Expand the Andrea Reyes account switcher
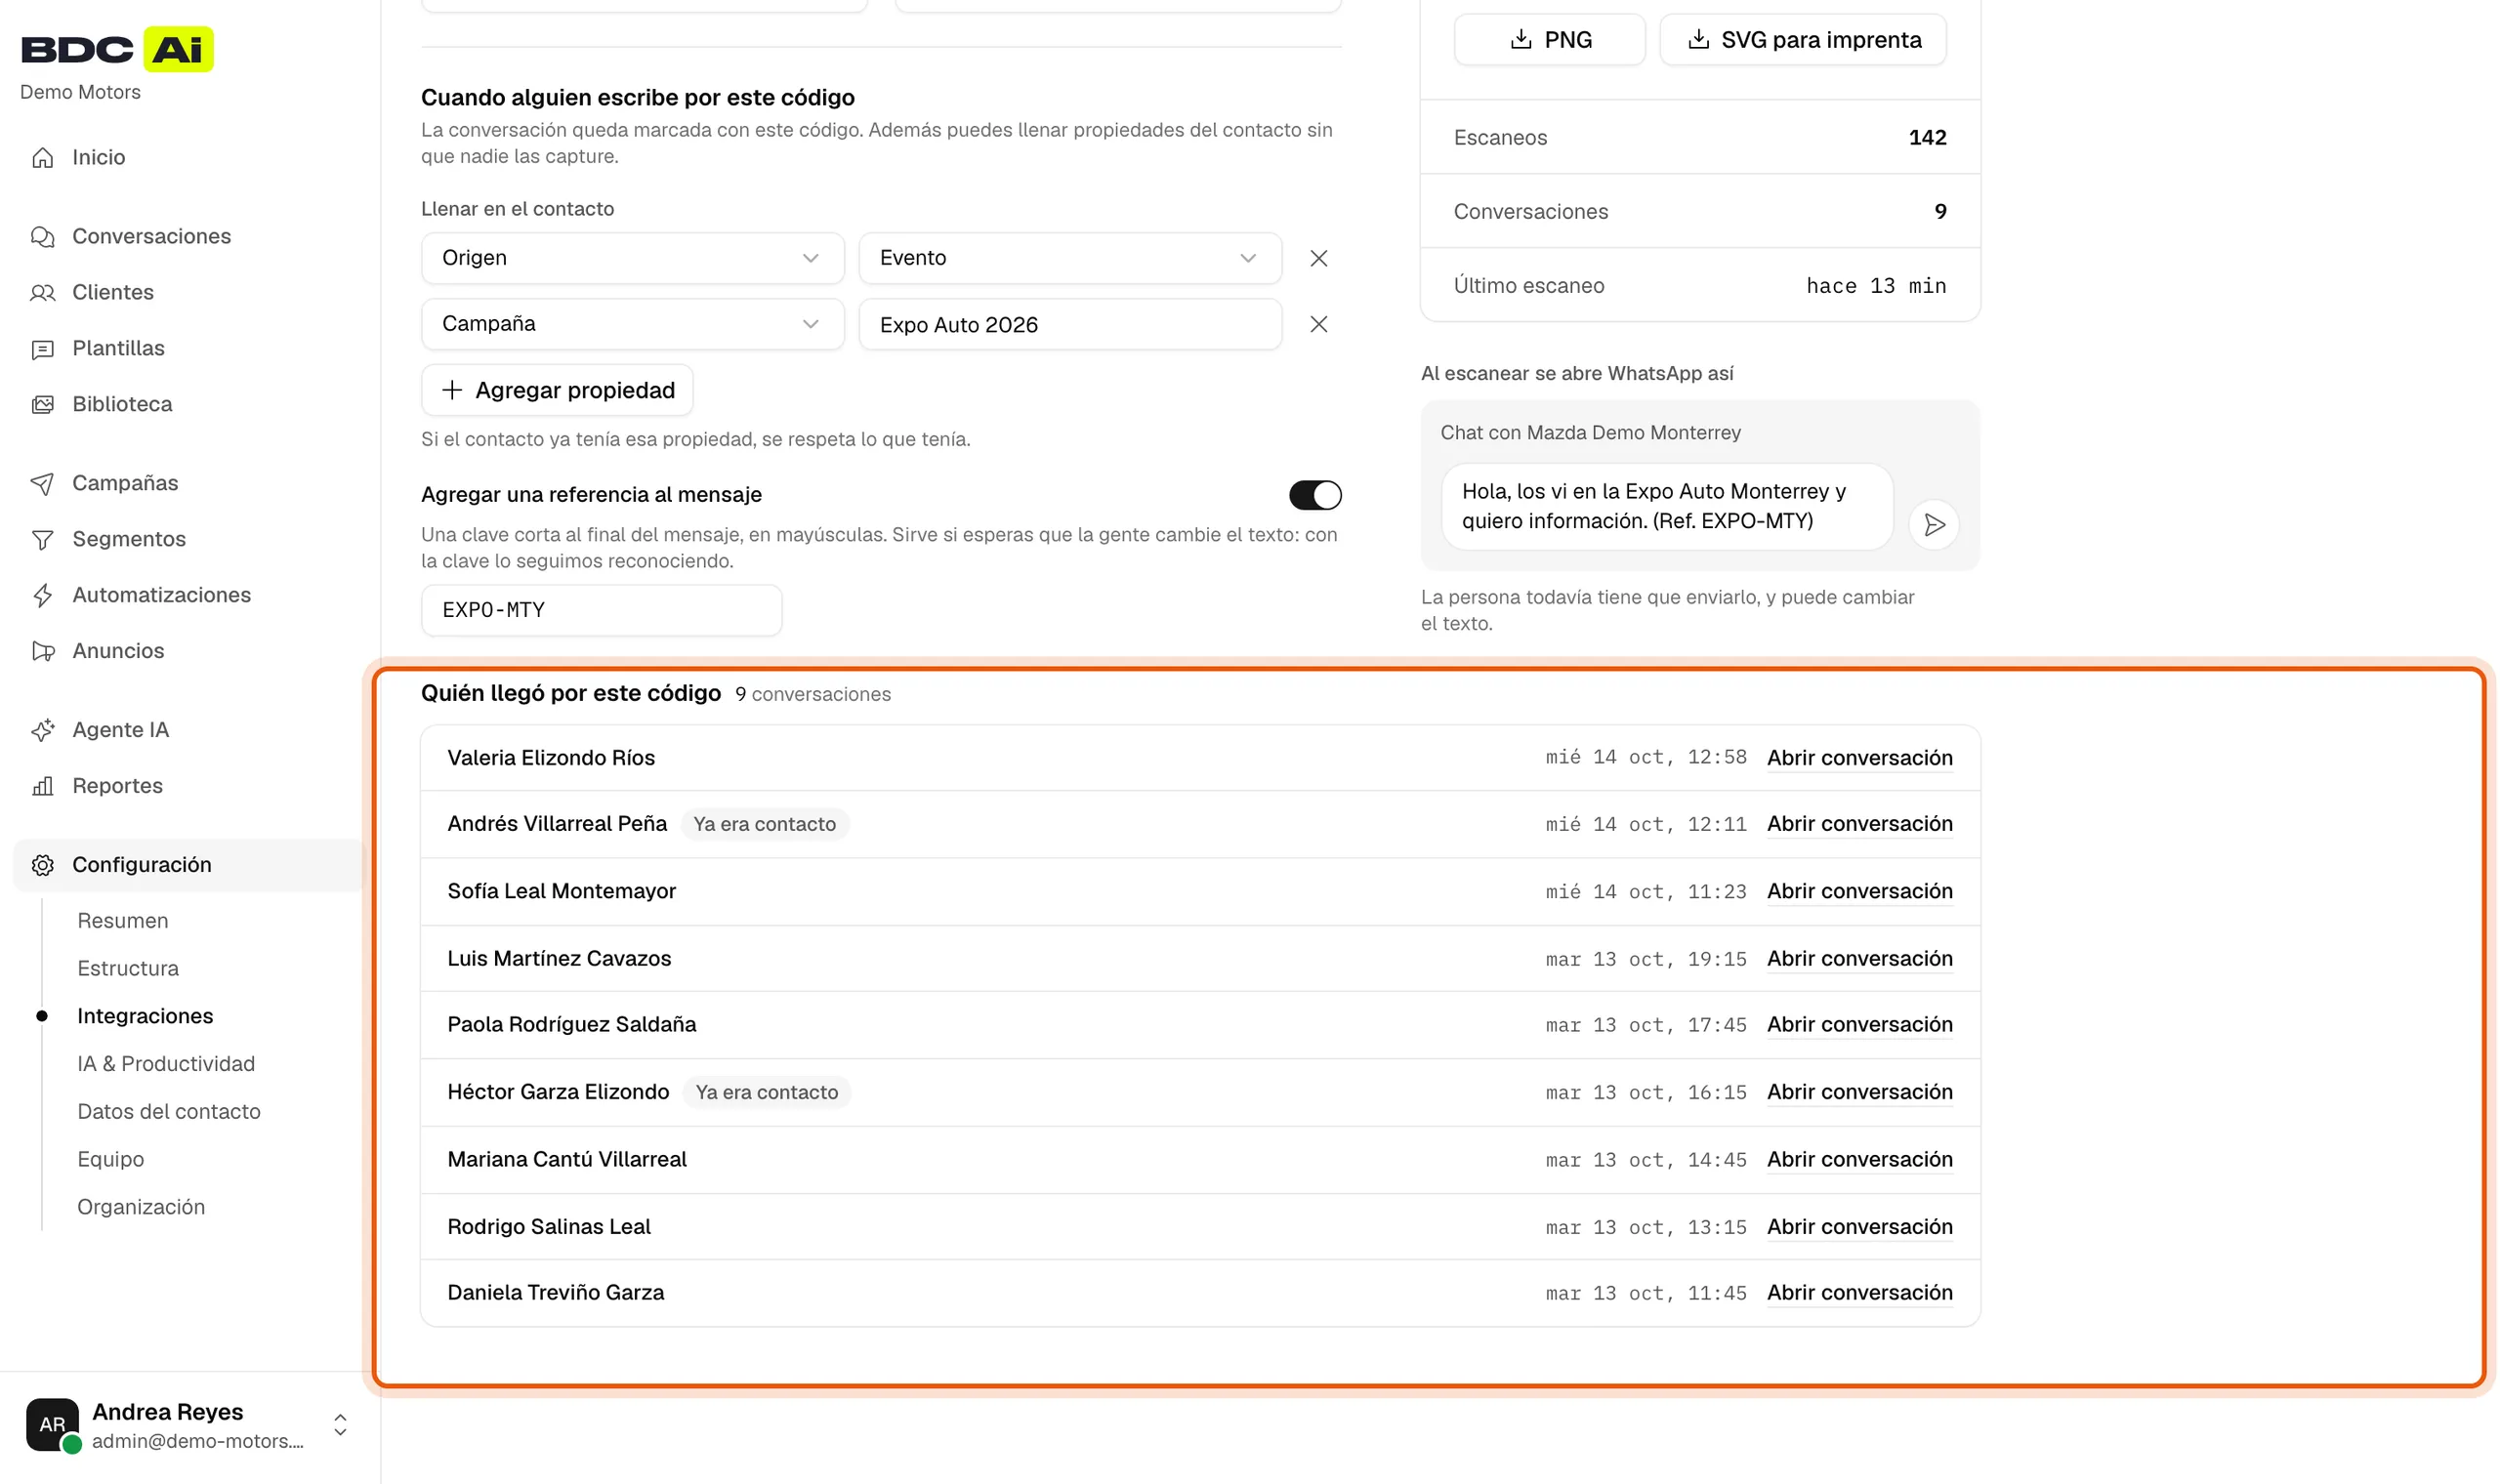 click(340, 1426)
